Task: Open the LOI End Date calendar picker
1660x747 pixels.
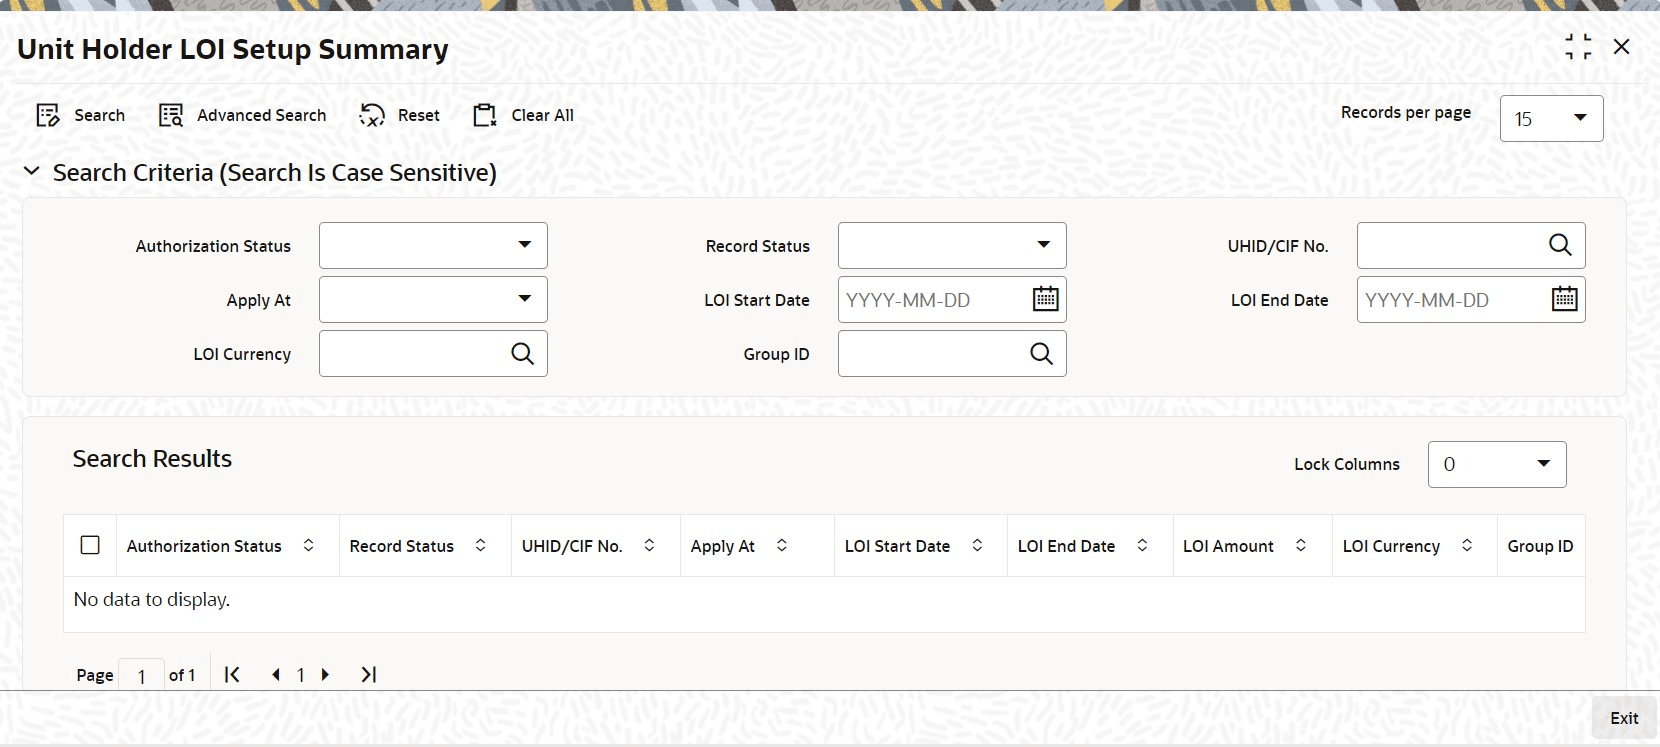Action: [x=1564, y=299]
